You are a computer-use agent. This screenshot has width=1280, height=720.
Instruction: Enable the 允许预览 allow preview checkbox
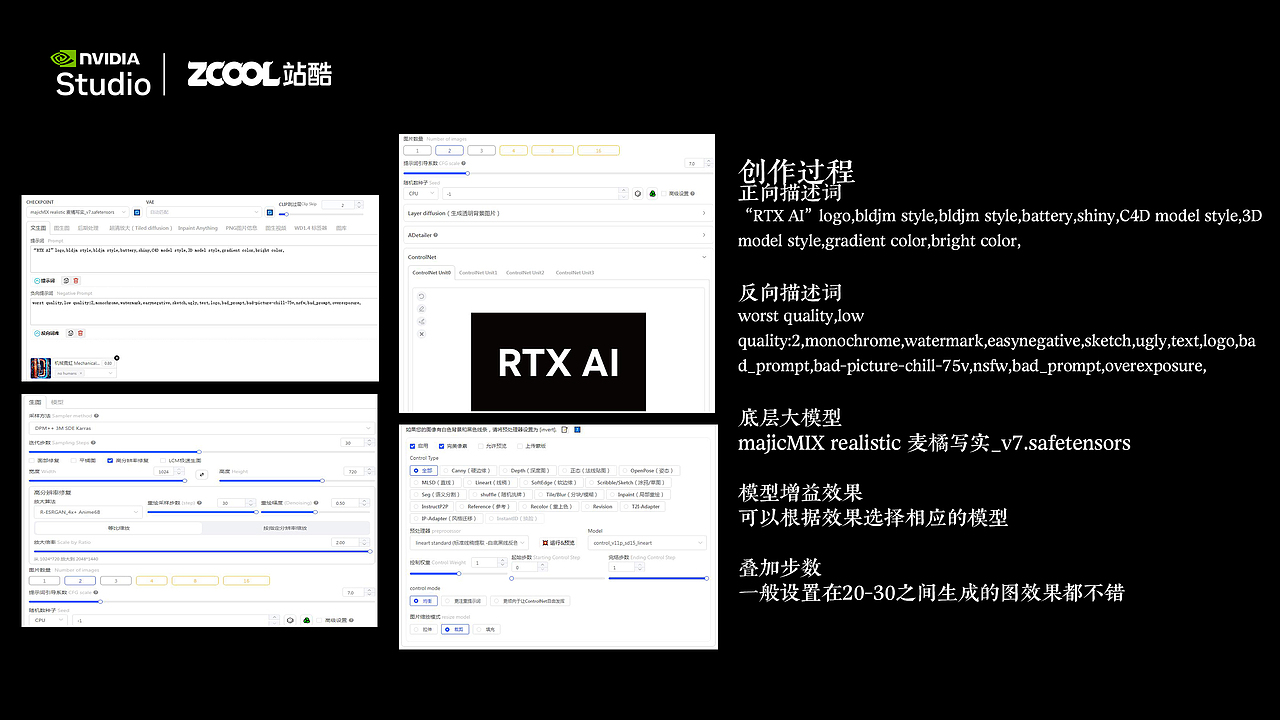tap(480, 446)
